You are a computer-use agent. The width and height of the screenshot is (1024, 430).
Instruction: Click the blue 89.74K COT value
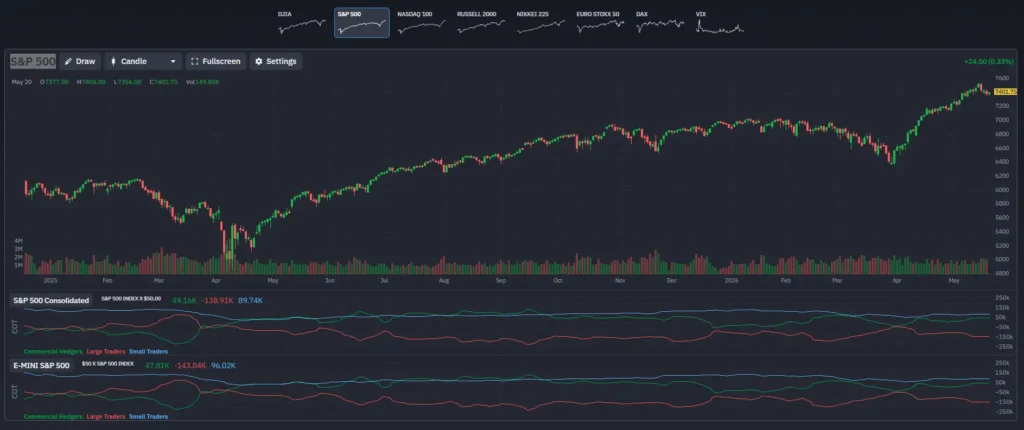(x=251, y=301)
